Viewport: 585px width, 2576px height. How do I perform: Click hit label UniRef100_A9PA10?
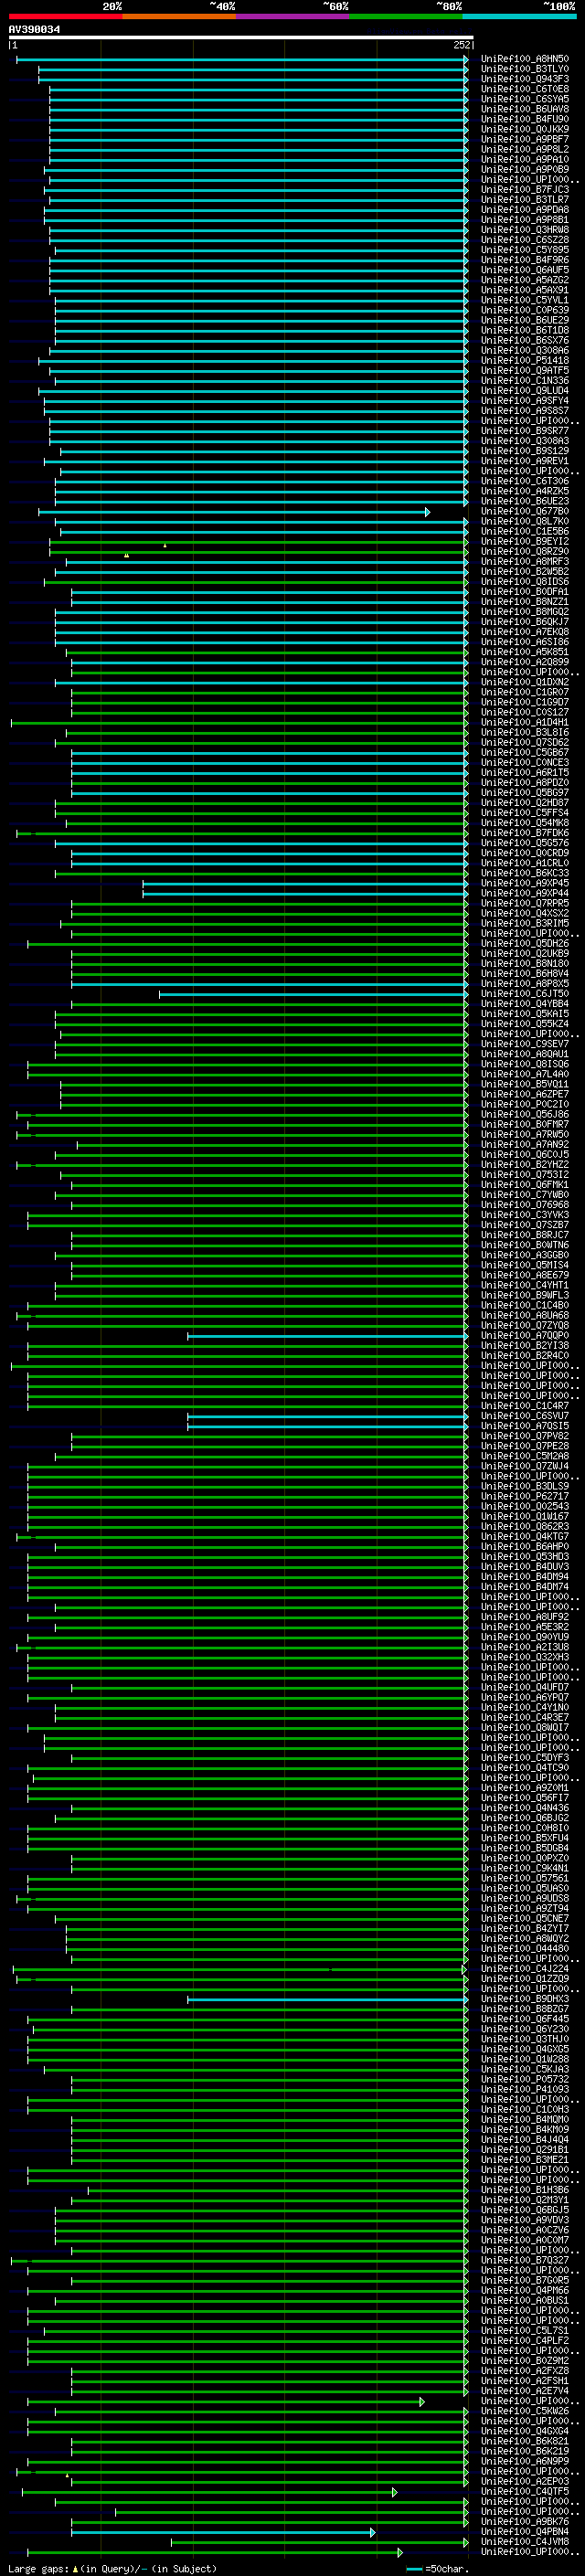pyautogui.click(x=525, y=159)
